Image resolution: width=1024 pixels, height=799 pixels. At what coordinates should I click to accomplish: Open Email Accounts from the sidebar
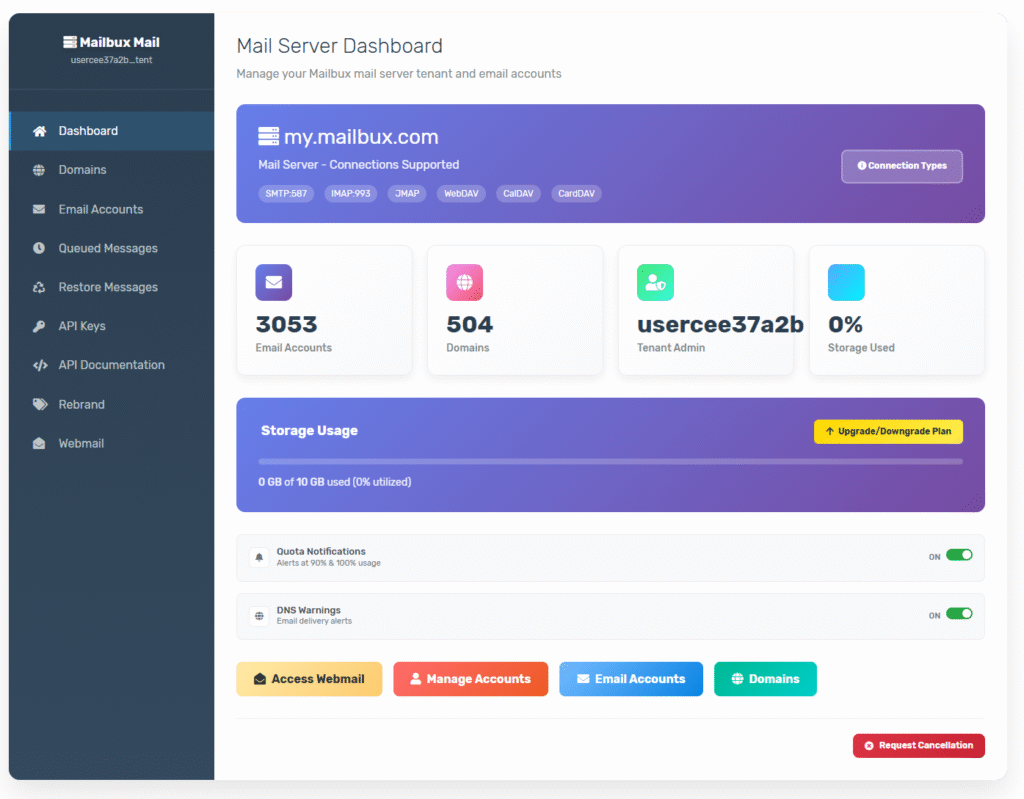coord(112,209)
